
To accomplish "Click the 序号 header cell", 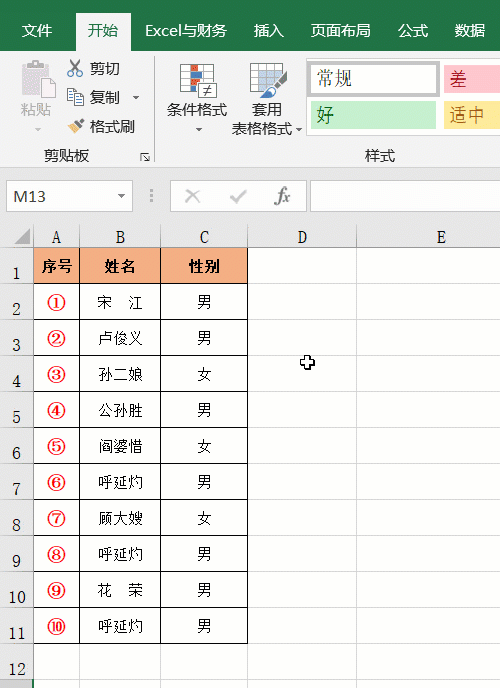I will pyautogui.click(x=57, y=266).
